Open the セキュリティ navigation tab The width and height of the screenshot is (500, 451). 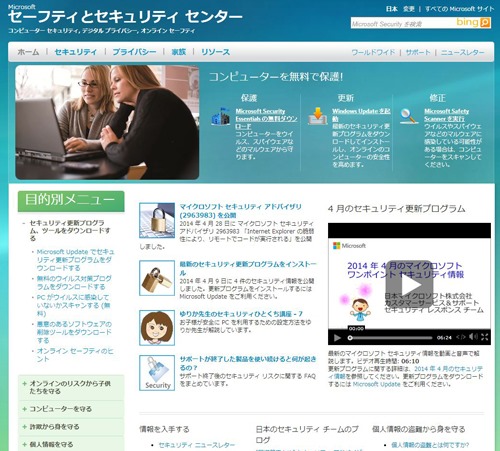76,52
